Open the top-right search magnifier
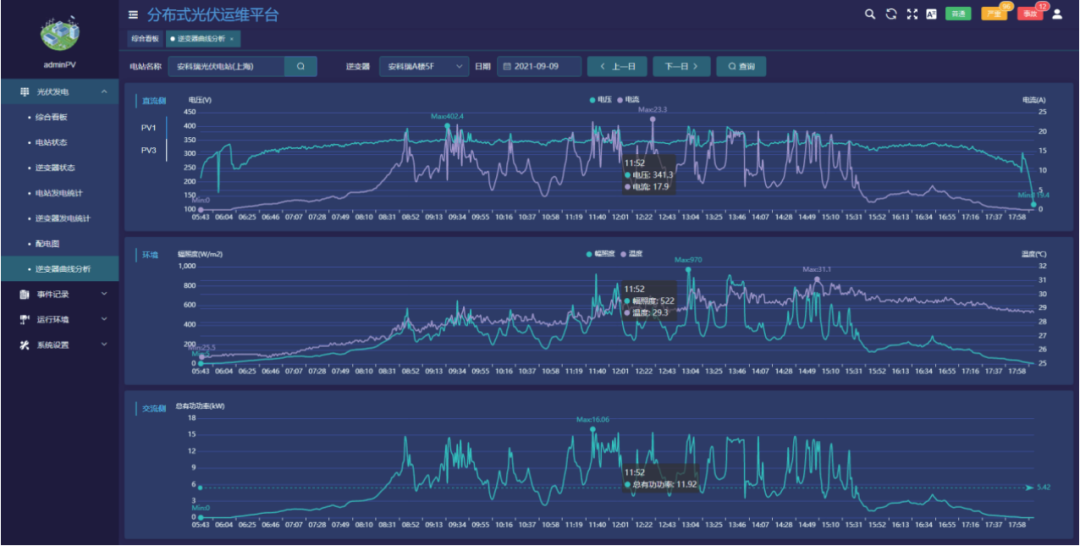1080x546 pixels. (x=870, y=14)
